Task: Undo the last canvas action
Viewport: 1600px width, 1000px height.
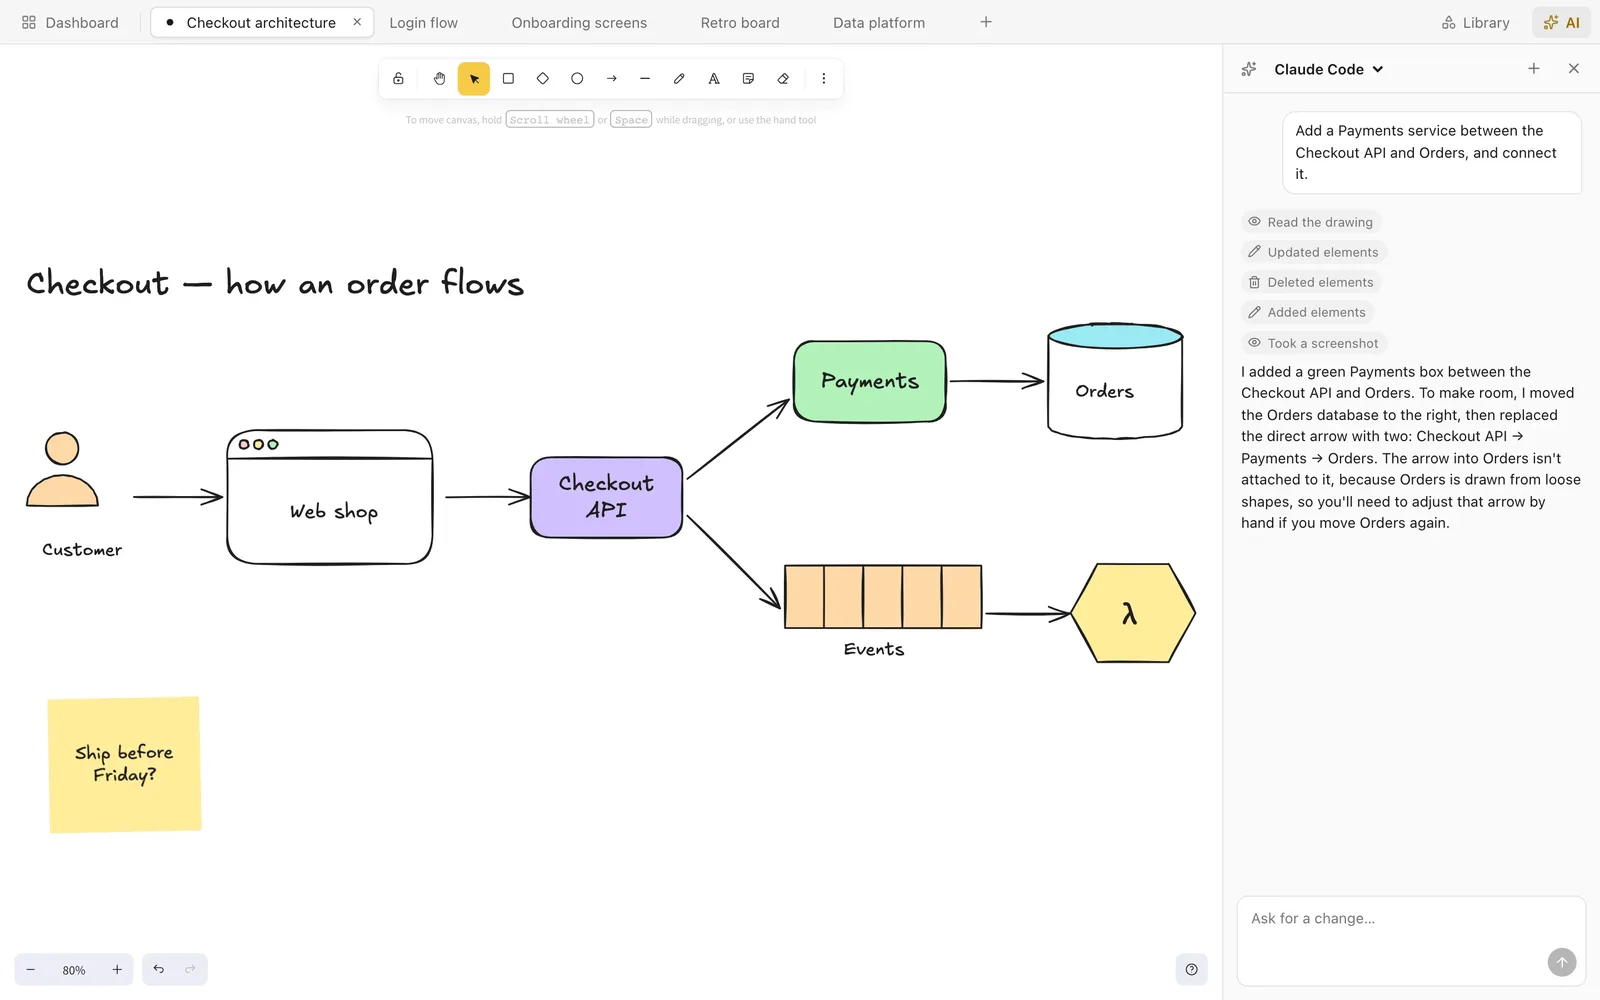Action: point(159,969)
